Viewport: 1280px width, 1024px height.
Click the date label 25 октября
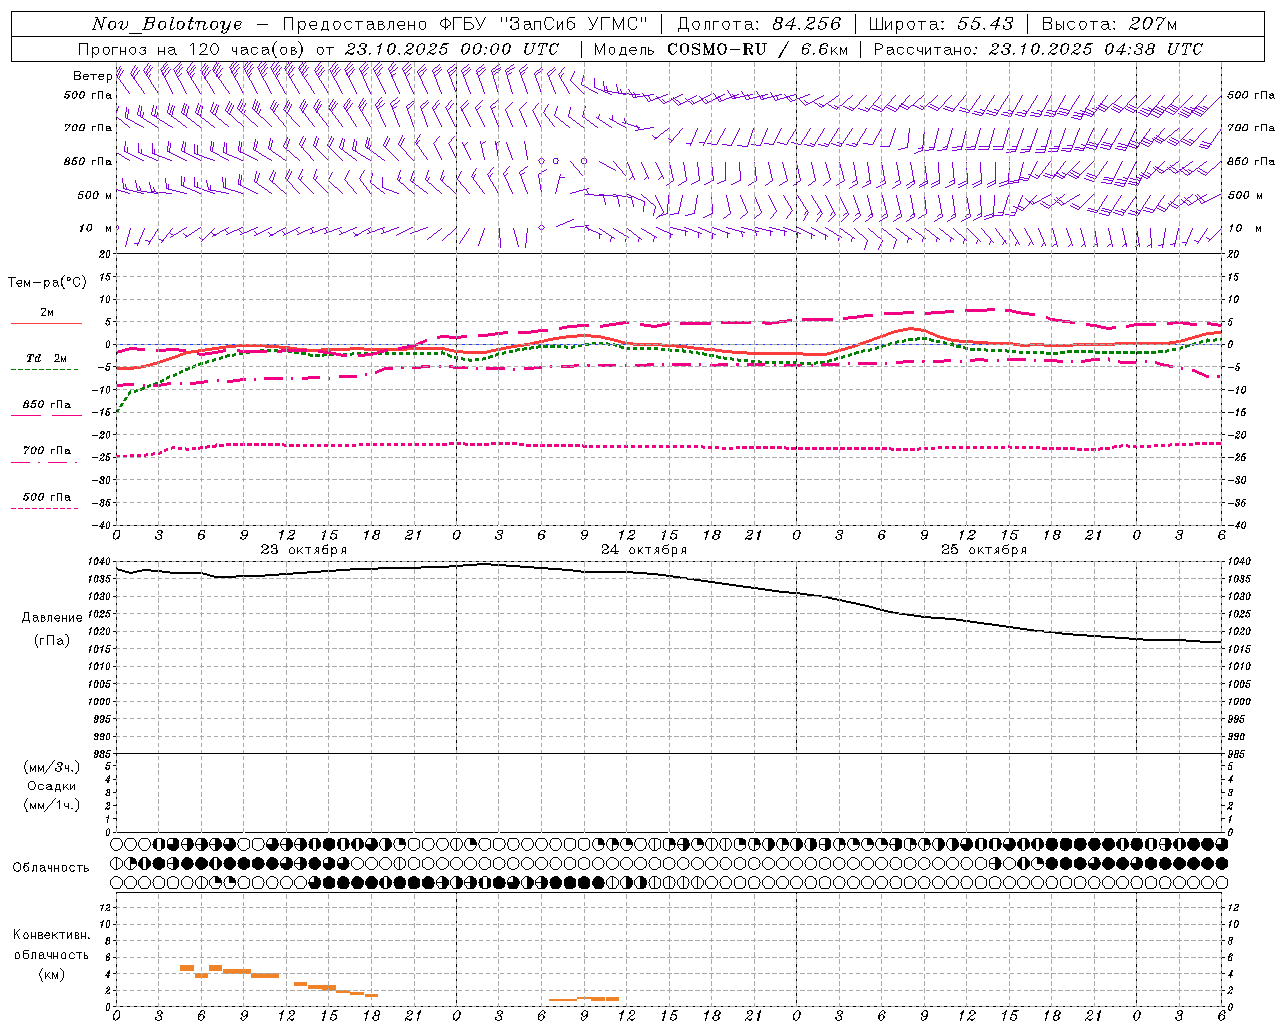(984, 550)
